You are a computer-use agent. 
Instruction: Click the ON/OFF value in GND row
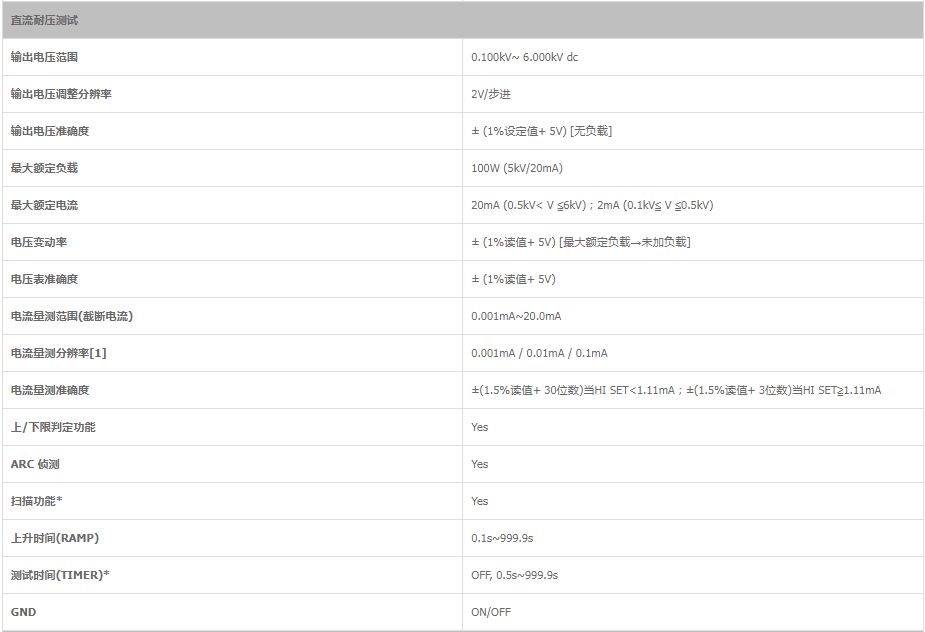491,612
